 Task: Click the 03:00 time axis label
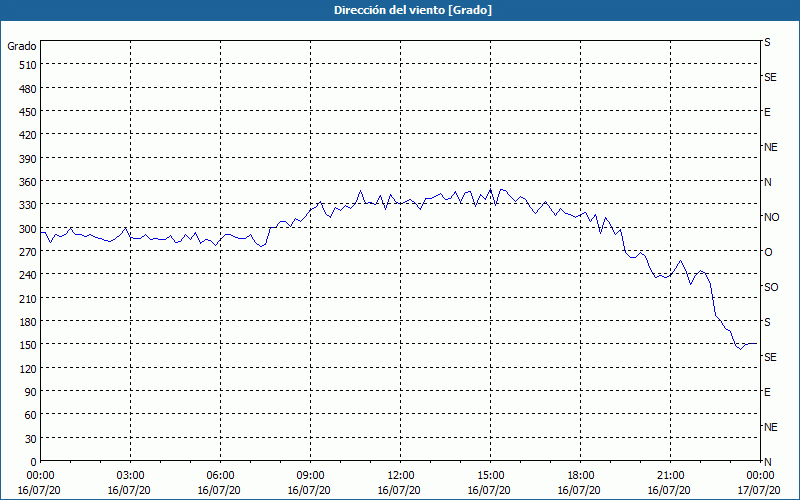coord(131,476)
